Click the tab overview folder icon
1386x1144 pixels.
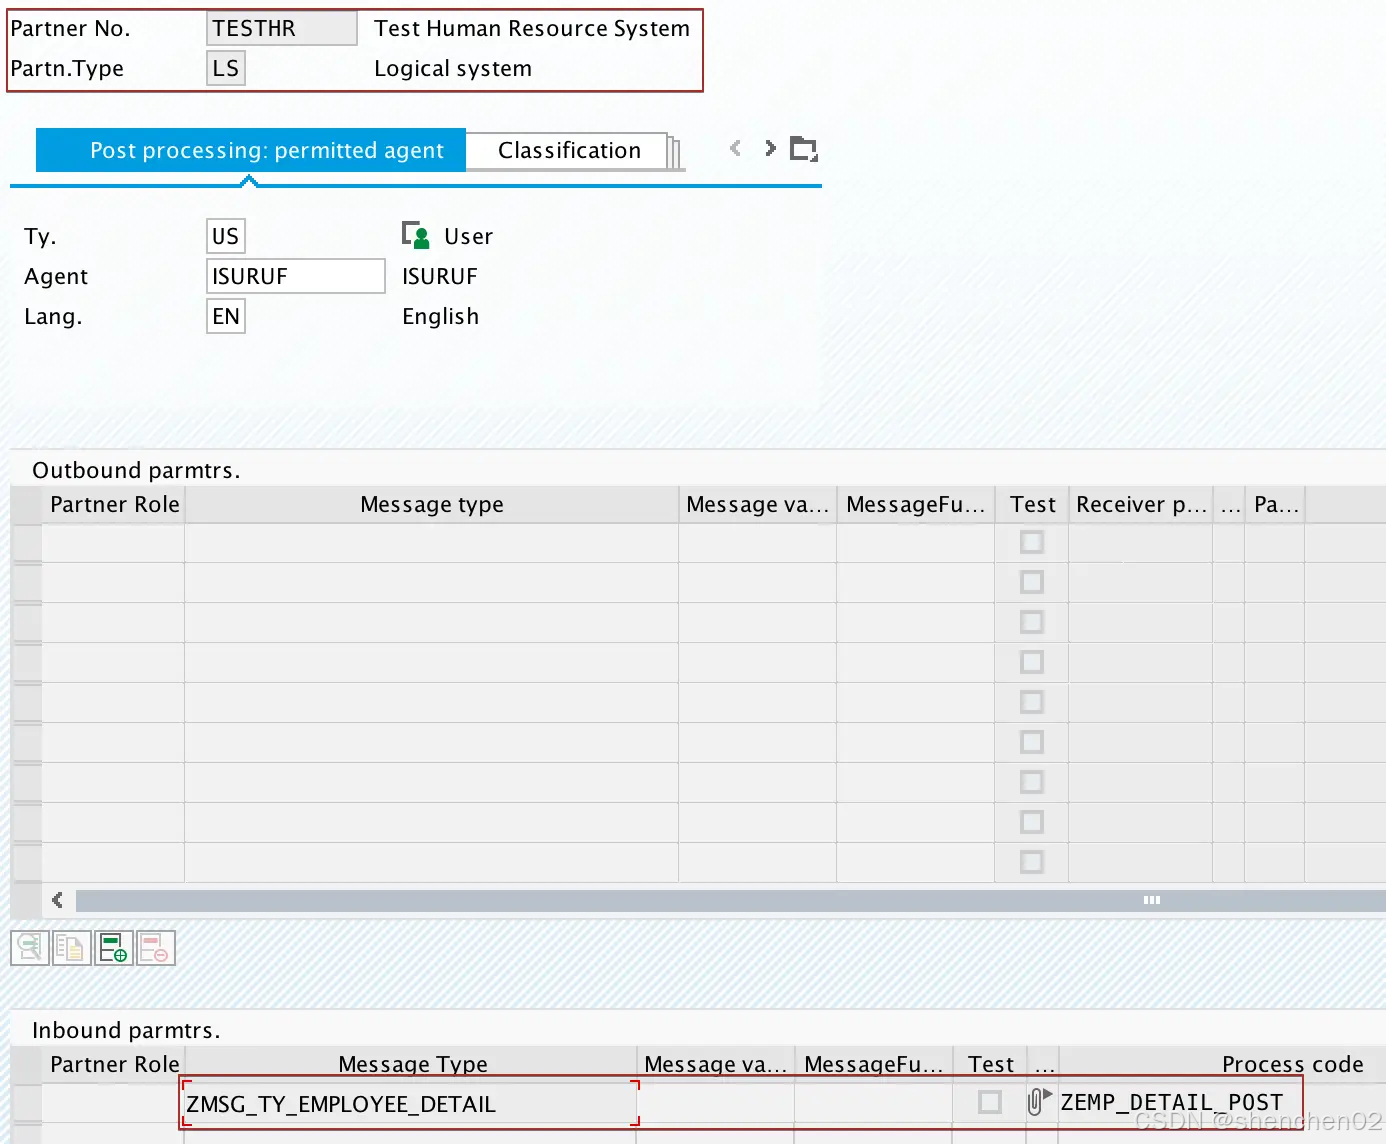click(x=805, y=148)
